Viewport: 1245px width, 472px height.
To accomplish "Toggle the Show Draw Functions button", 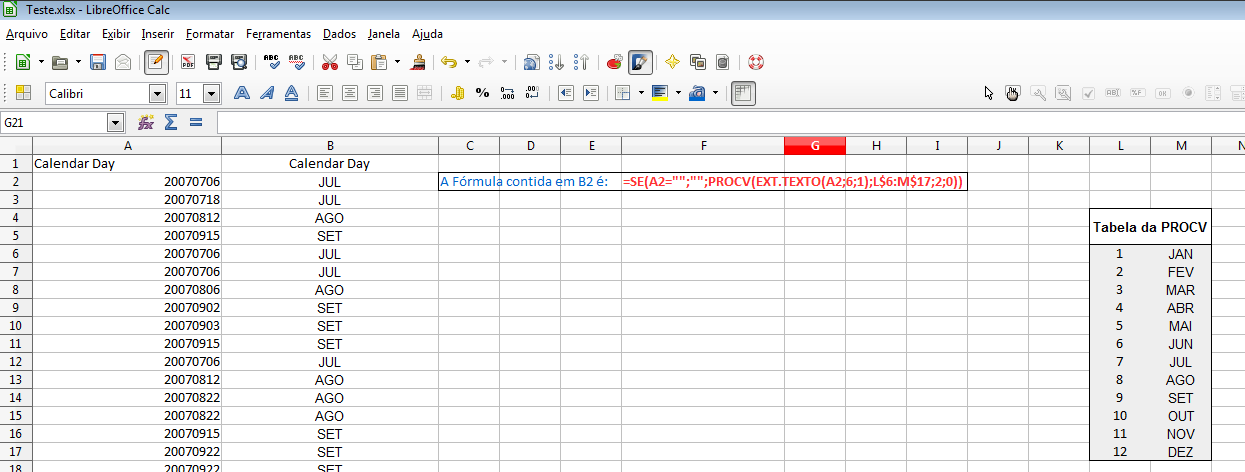I will pyautogui.click(x=640, y=62).
